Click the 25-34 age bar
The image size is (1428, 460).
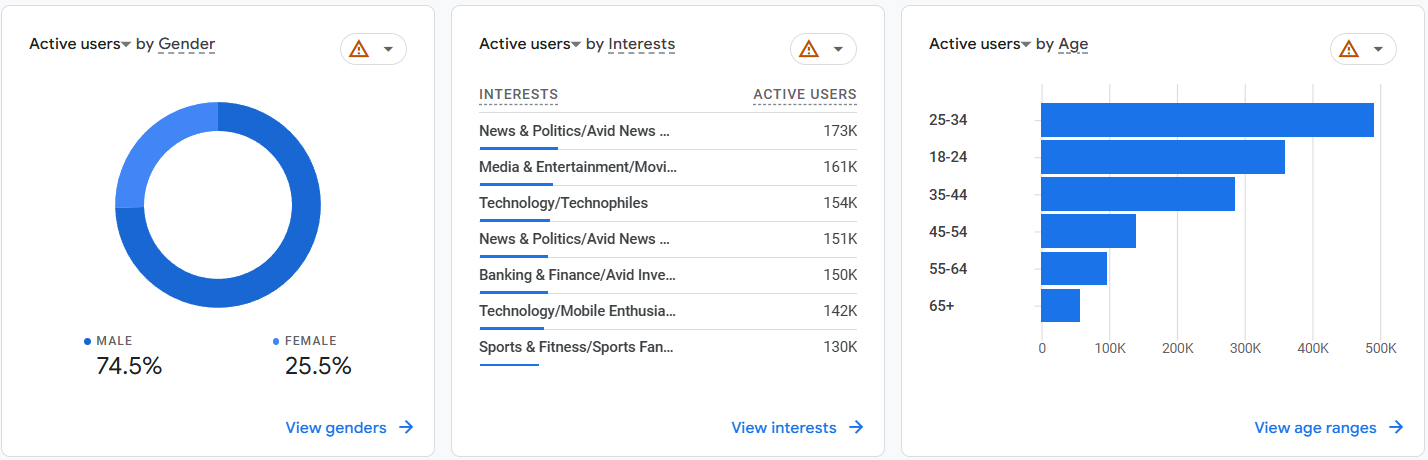pos(1206,120)
